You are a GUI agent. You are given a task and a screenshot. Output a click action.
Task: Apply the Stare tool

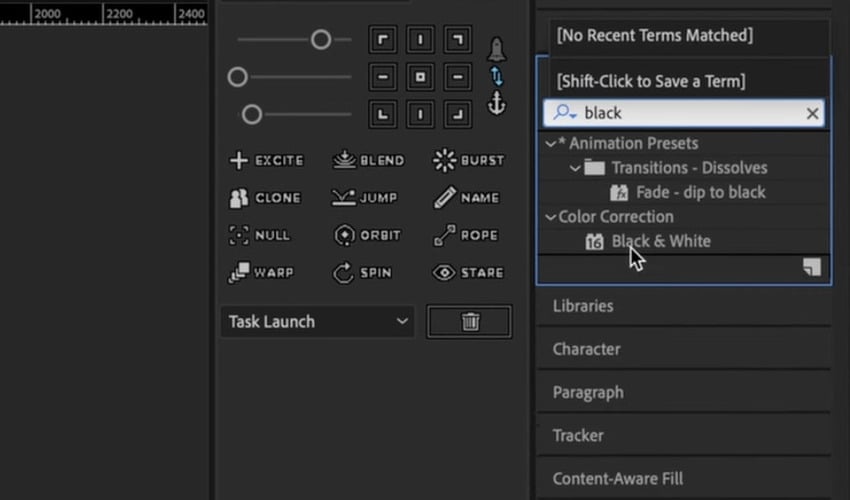(468, 273)
